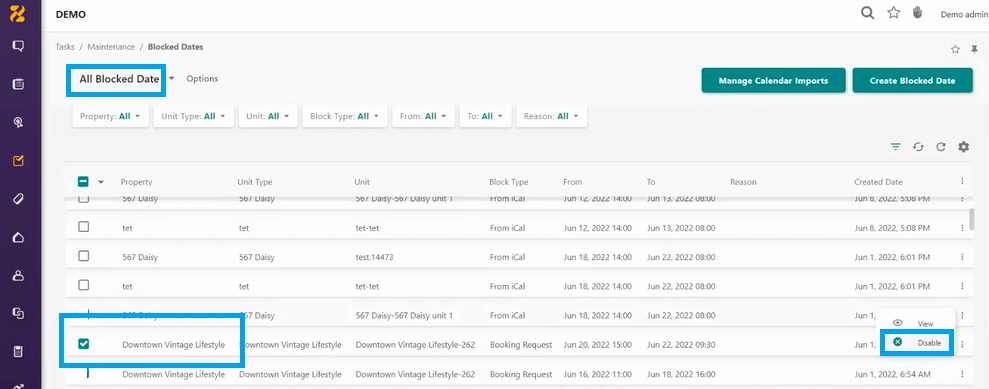Choose View in the row context menu

tap(917, 323)
